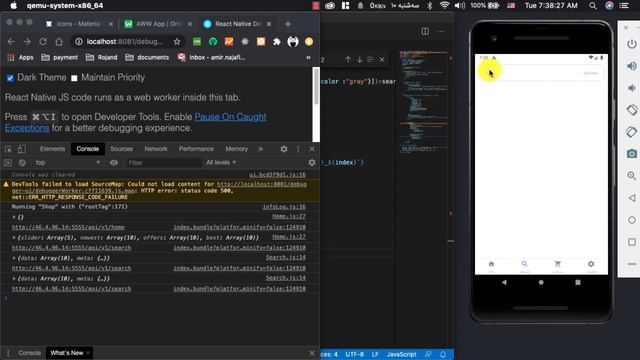Bookmark this page with the star icon
Image resolution: width=640 pixels, height=360 pixels.
coord(177,42)
